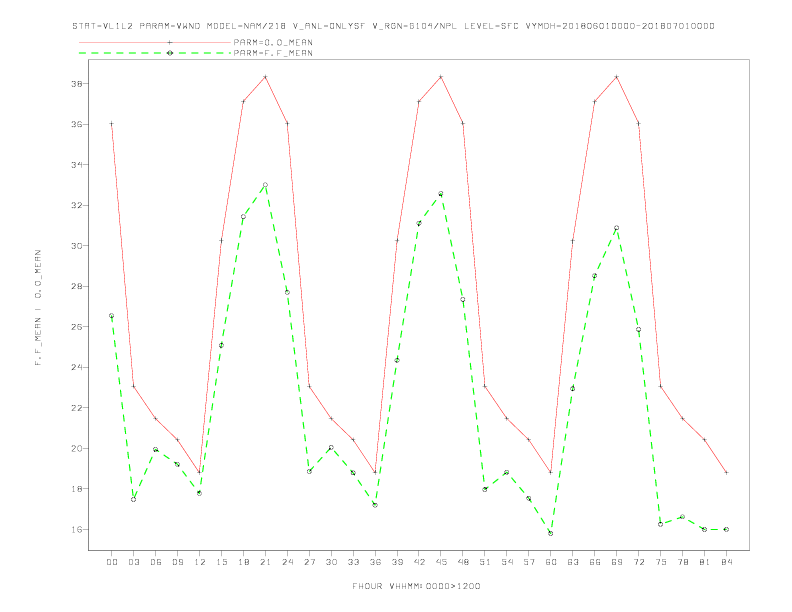Click the green F.F_MEAN circle marker at hour 45
Image resolution: width=792 pixels, height=612 pixels.
pos(441,194)
